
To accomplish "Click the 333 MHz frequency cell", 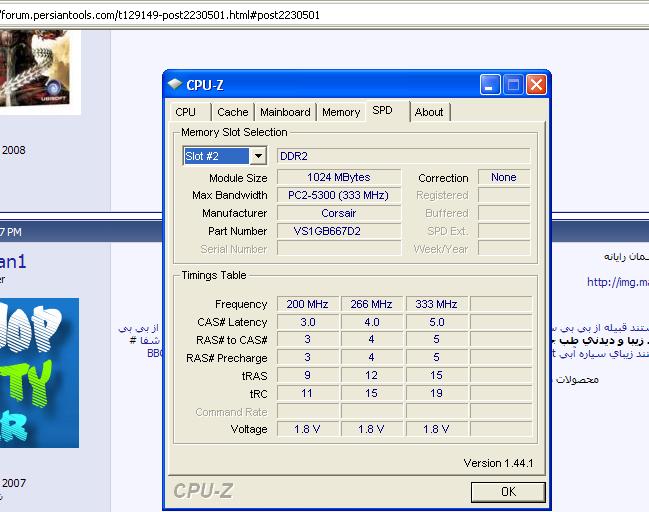I will pyautogui.click(x=436, y=304).
